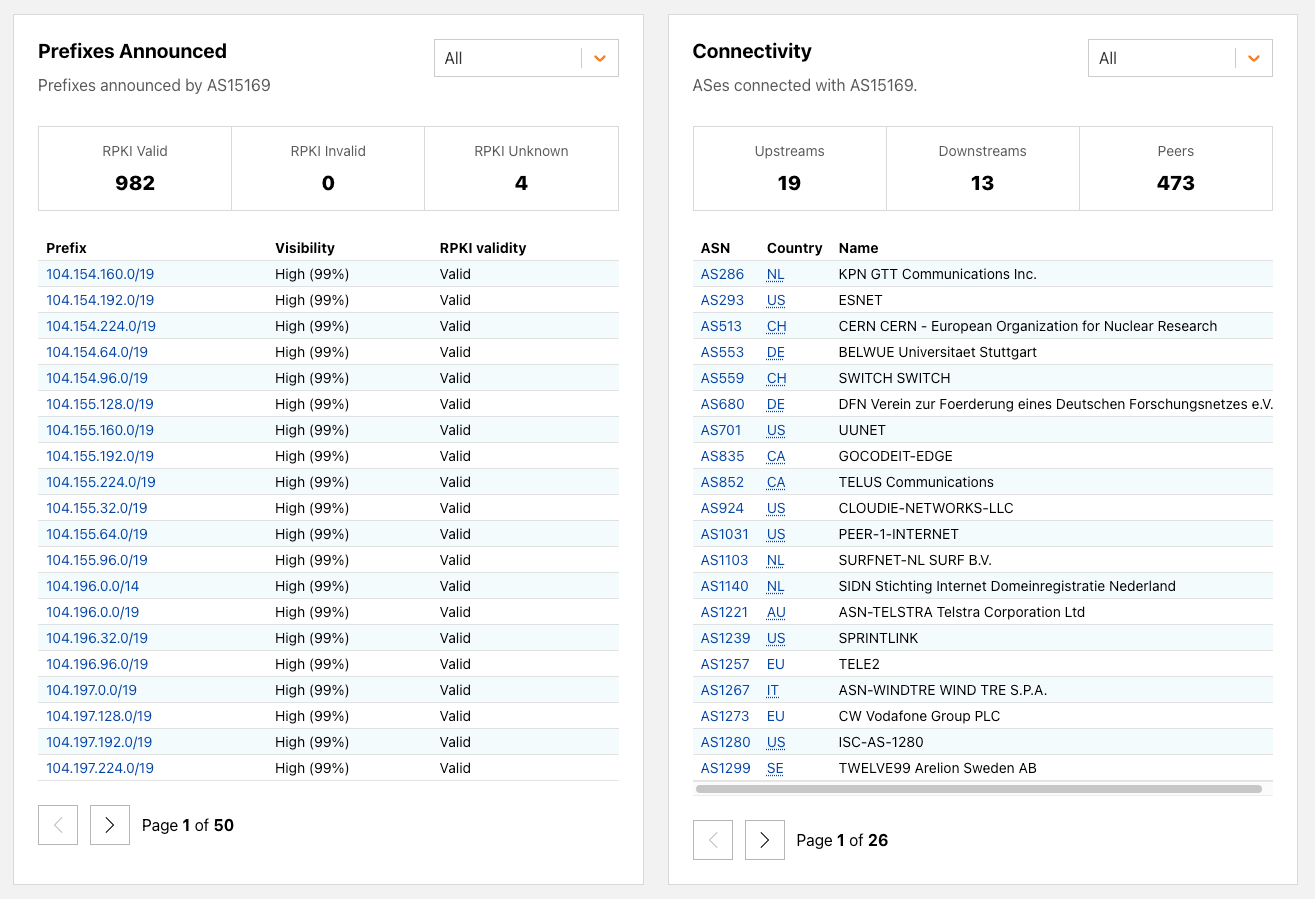The height and width of the screenshot is (899, 1315).
Task: Open prefix 104.155.128.0/19
Action: click(100, 404)
